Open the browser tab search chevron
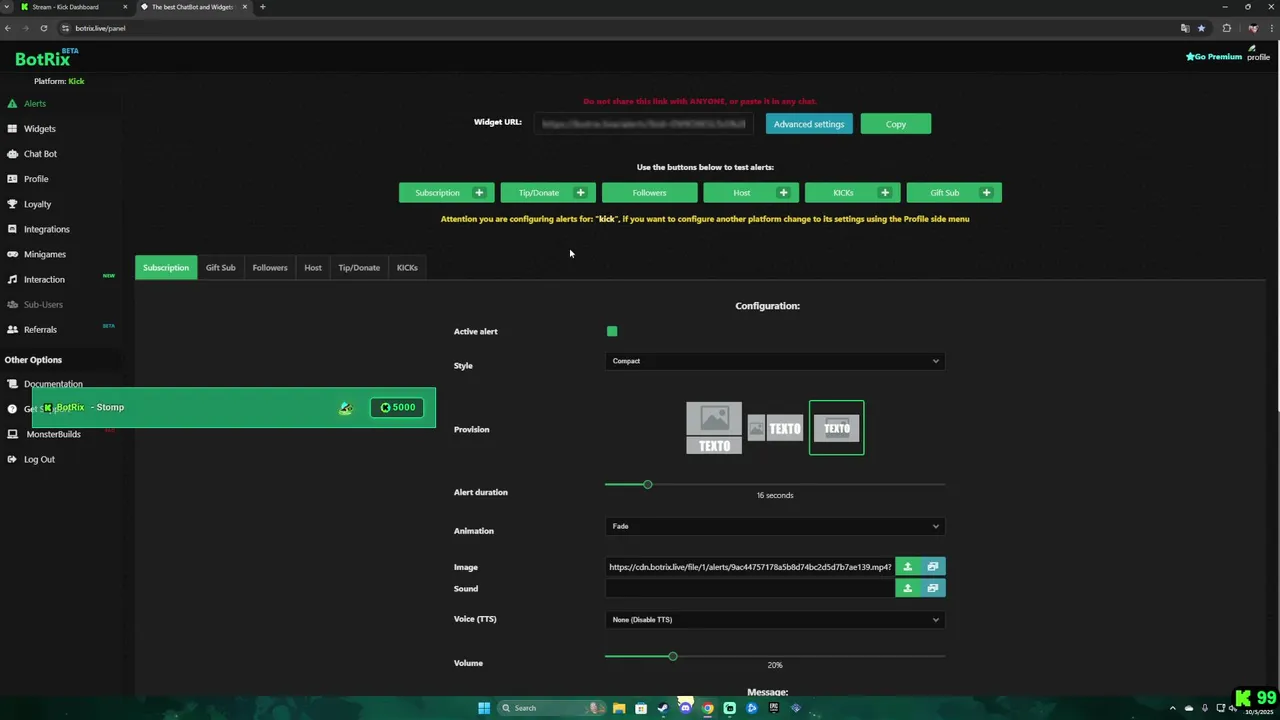1280x720 pixels. coord(8,7)
